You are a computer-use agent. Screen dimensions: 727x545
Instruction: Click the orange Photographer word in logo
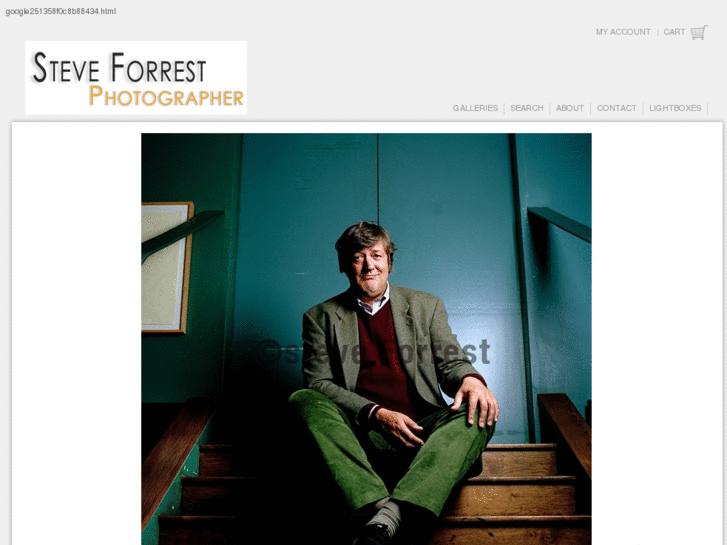point(166,96)
